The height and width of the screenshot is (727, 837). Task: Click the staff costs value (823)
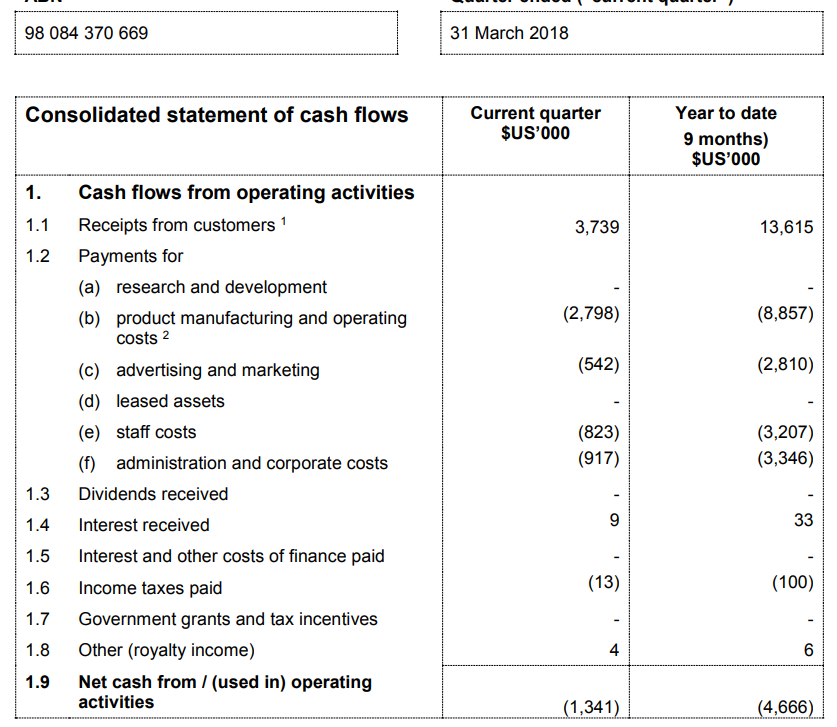(x=598, y=432)
